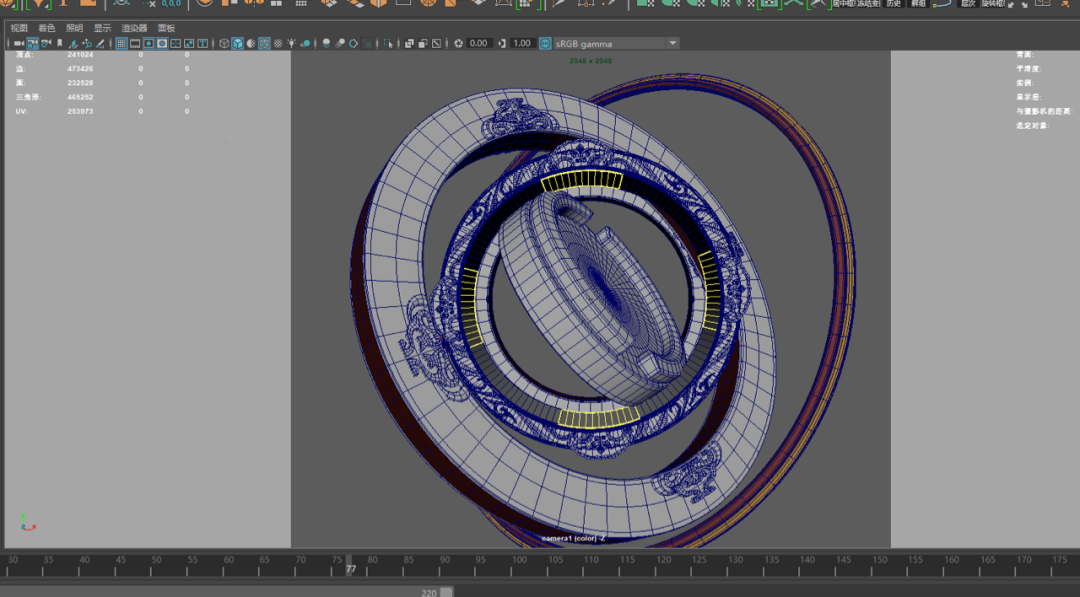The image size is (1080, 597).
Task: Open the 着色 (Shading) panel menu
Action: [47, 28]
